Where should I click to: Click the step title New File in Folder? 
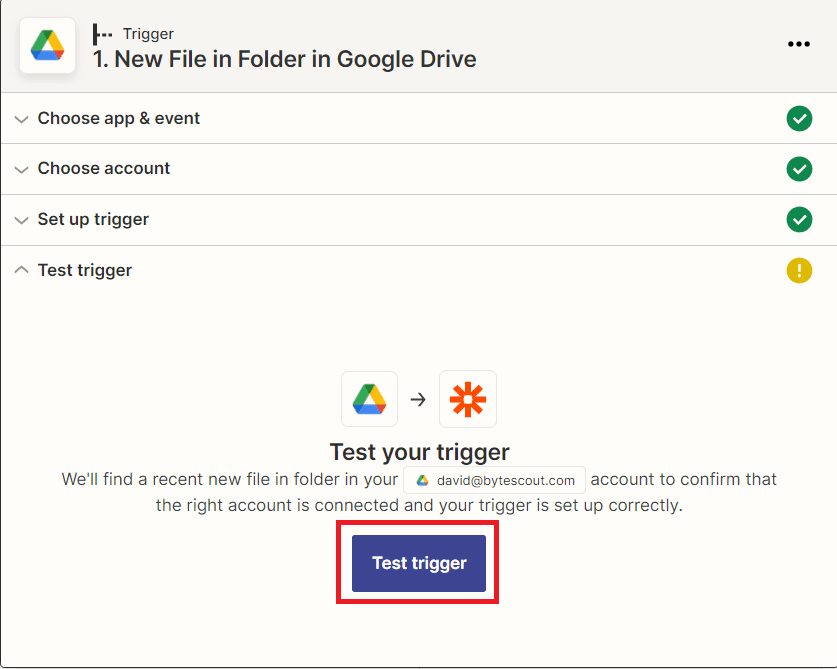coord(284,59)
